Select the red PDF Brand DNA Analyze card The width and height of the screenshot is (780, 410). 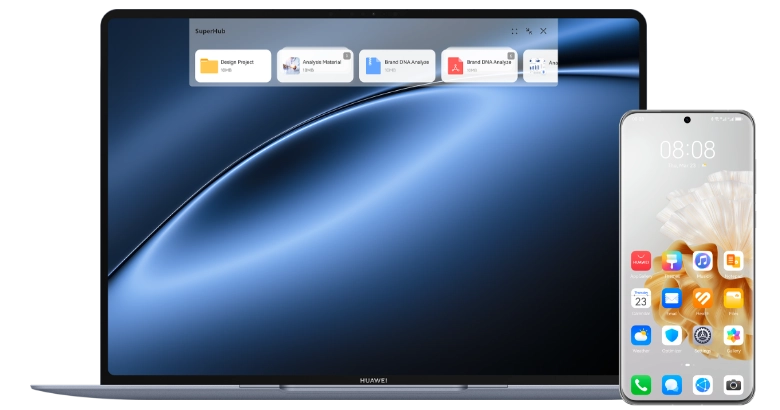479,66
